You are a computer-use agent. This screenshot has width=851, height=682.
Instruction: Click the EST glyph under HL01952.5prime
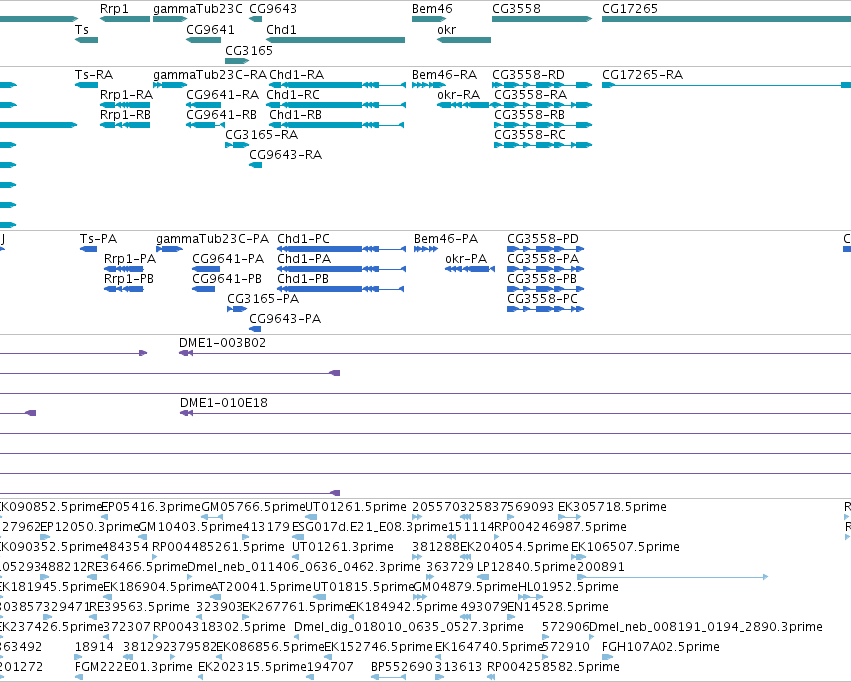click(531, 597)
